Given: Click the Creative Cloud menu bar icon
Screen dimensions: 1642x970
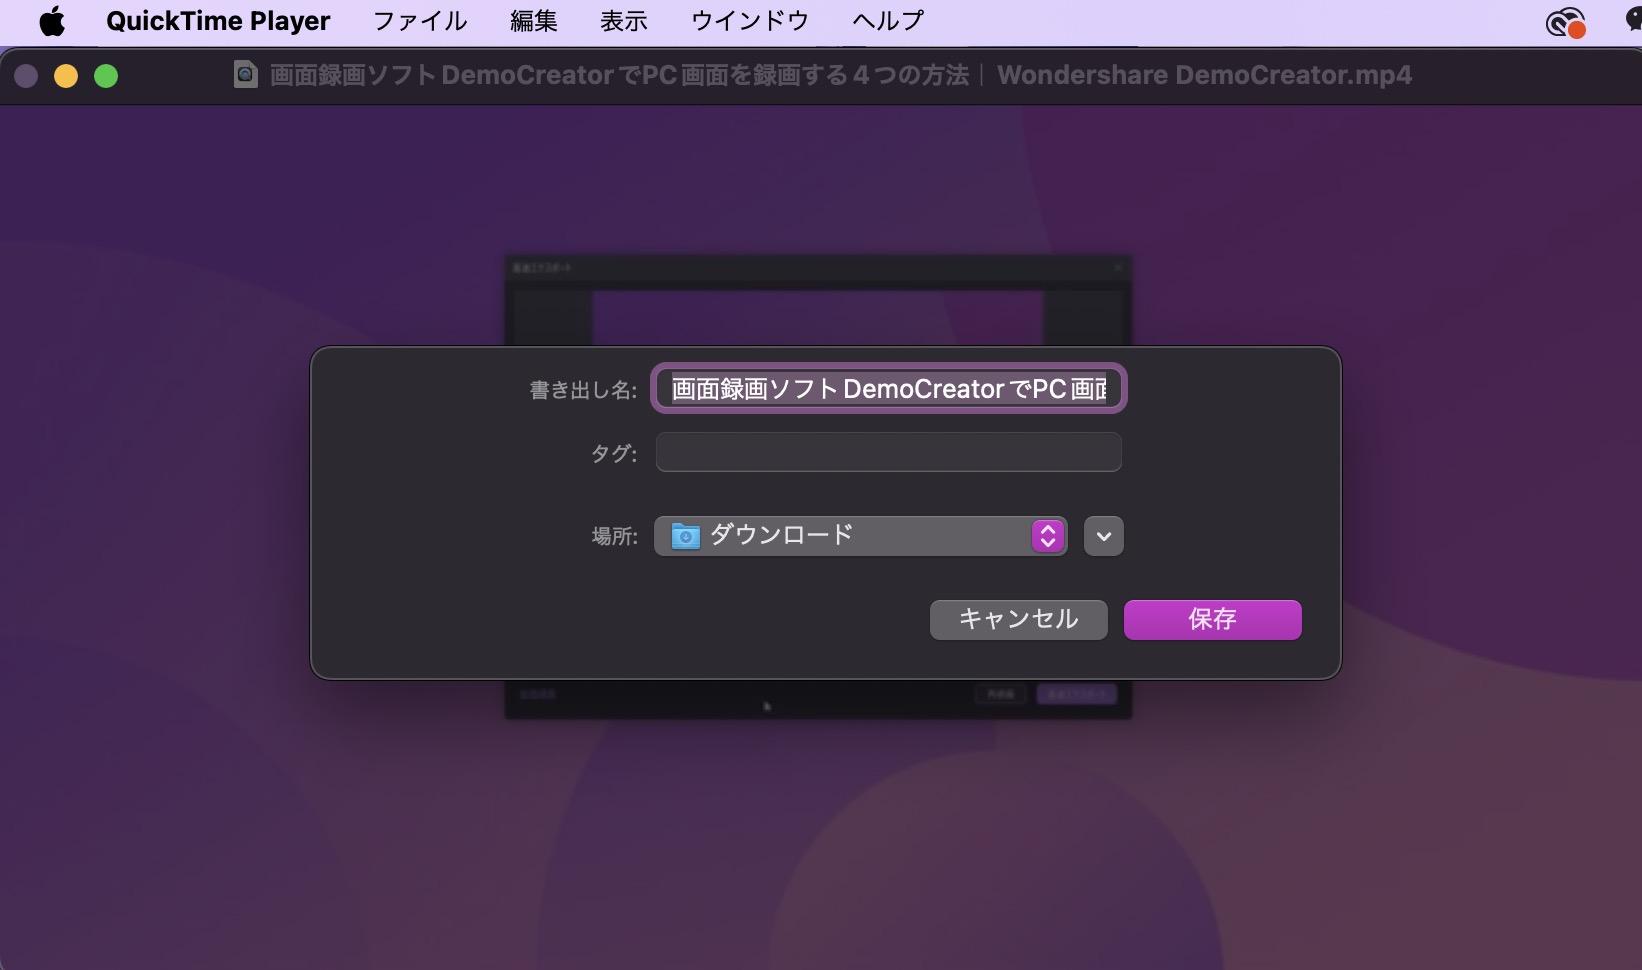Looking at the screenshot, I should (x=1565, y=21).
